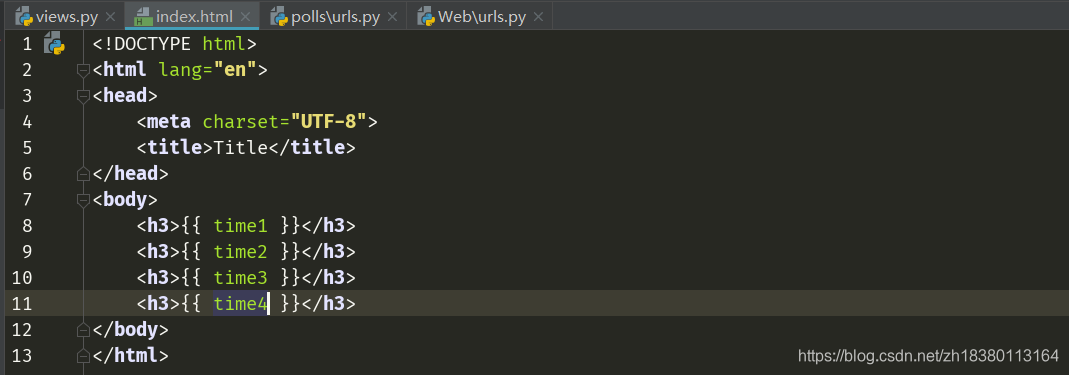The width and height of the screenshot is (1069, 375).
Task: Close the Web\urls.py tab
Action: point(539,17)
